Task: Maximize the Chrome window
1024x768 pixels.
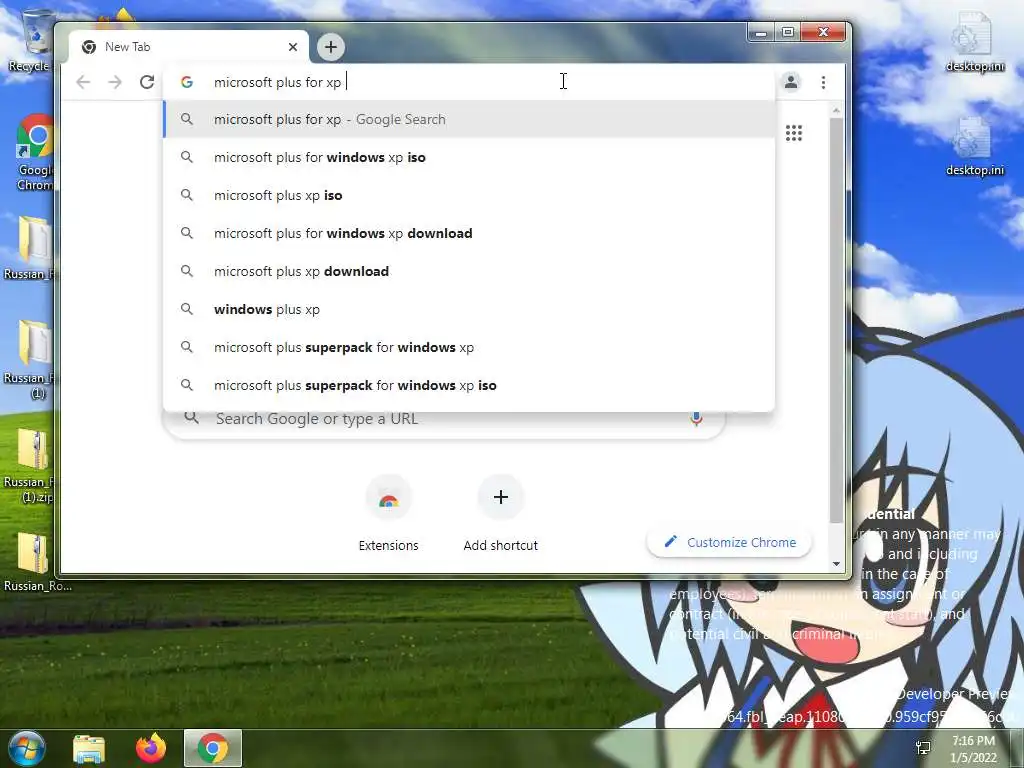Action: pyautogui.click(x=788, y=32)
